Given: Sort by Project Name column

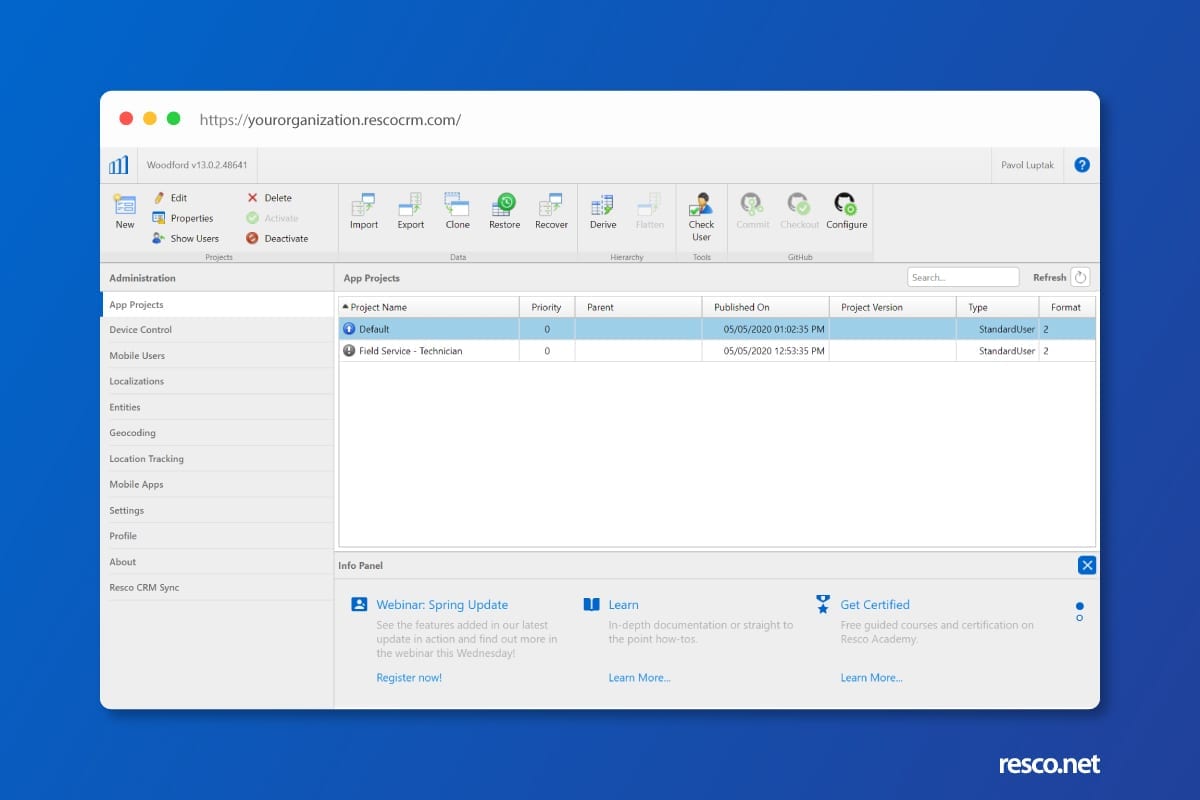Looking at the screenshot, I should click(429, 307).
